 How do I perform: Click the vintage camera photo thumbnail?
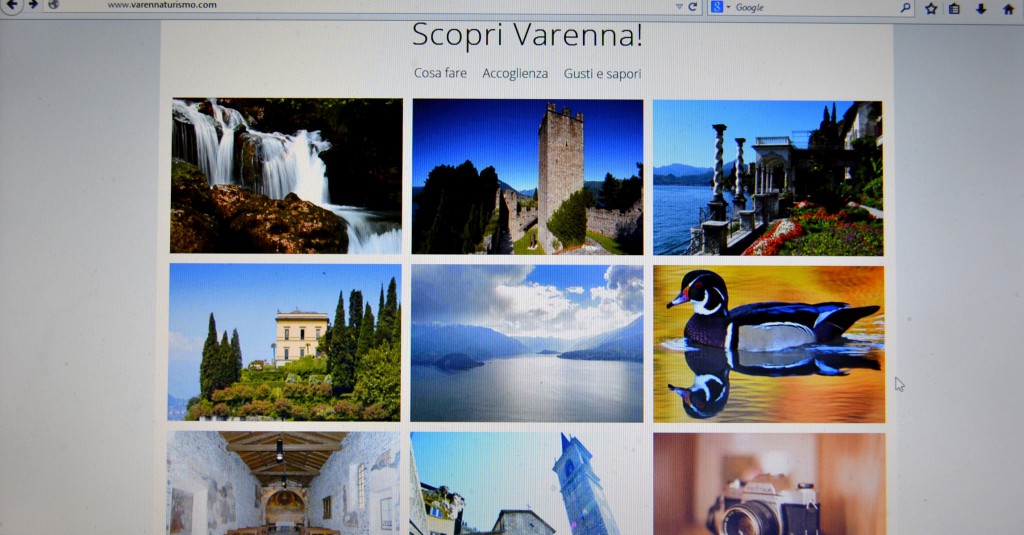pyautogui.click(x=769, y=484)
